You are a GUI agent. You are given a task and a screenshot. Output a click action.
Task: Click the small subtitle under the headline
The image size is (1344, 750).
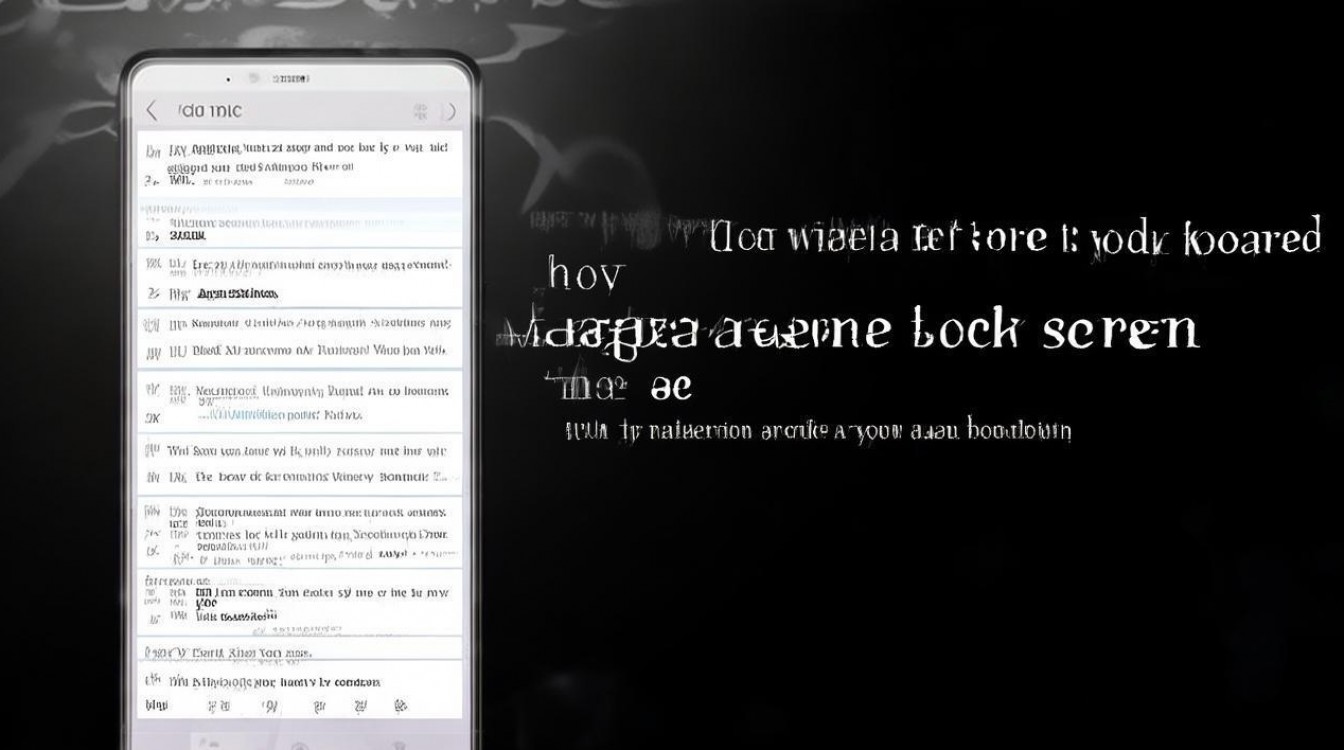pos(818,431)
